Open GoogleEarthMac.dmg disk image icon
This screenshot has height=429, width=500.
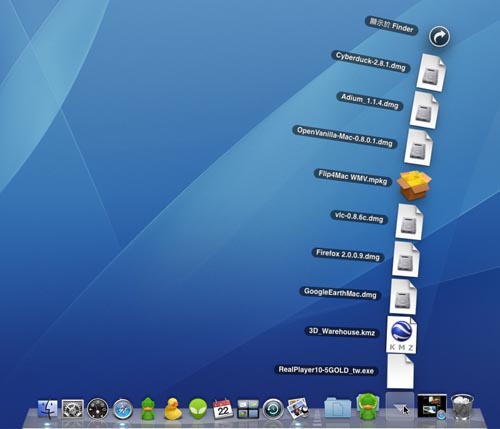point(403,297)
